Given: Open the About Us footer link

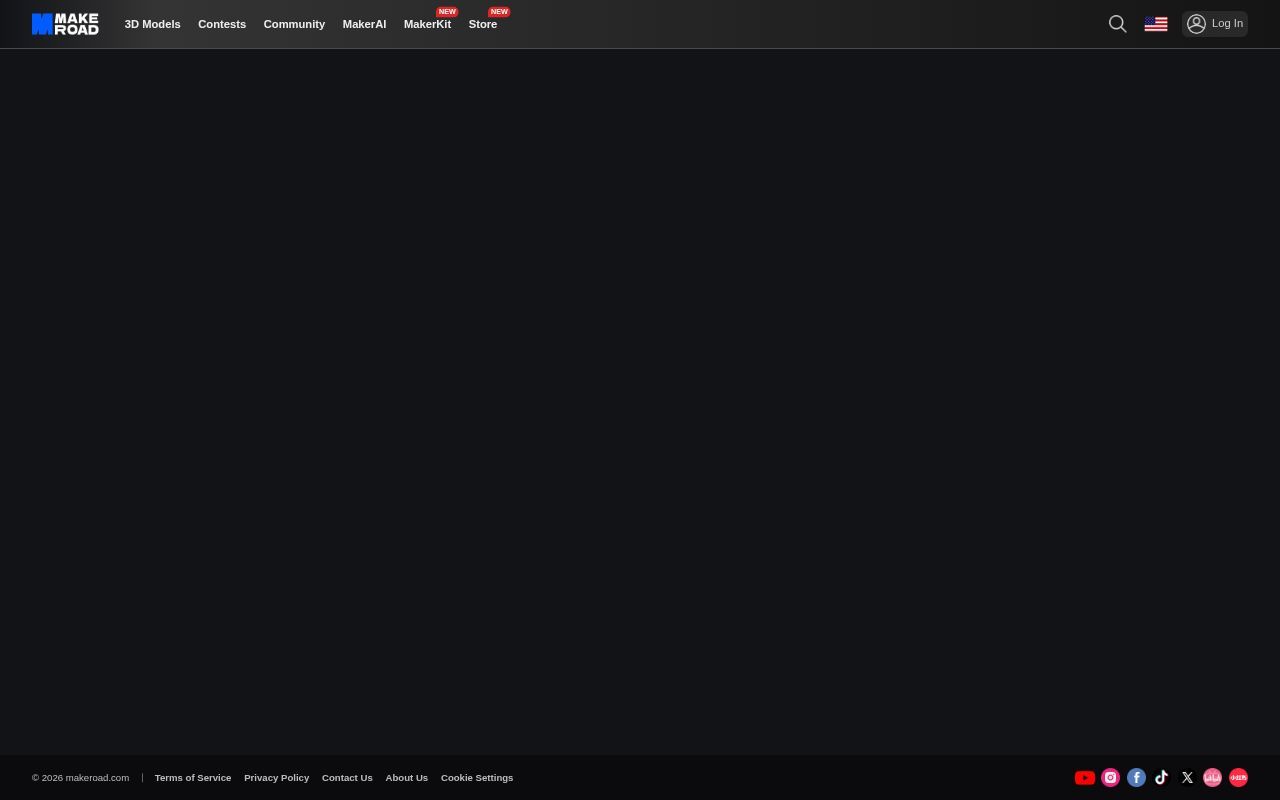Looking at the screenshot, I should pos(406,778).
